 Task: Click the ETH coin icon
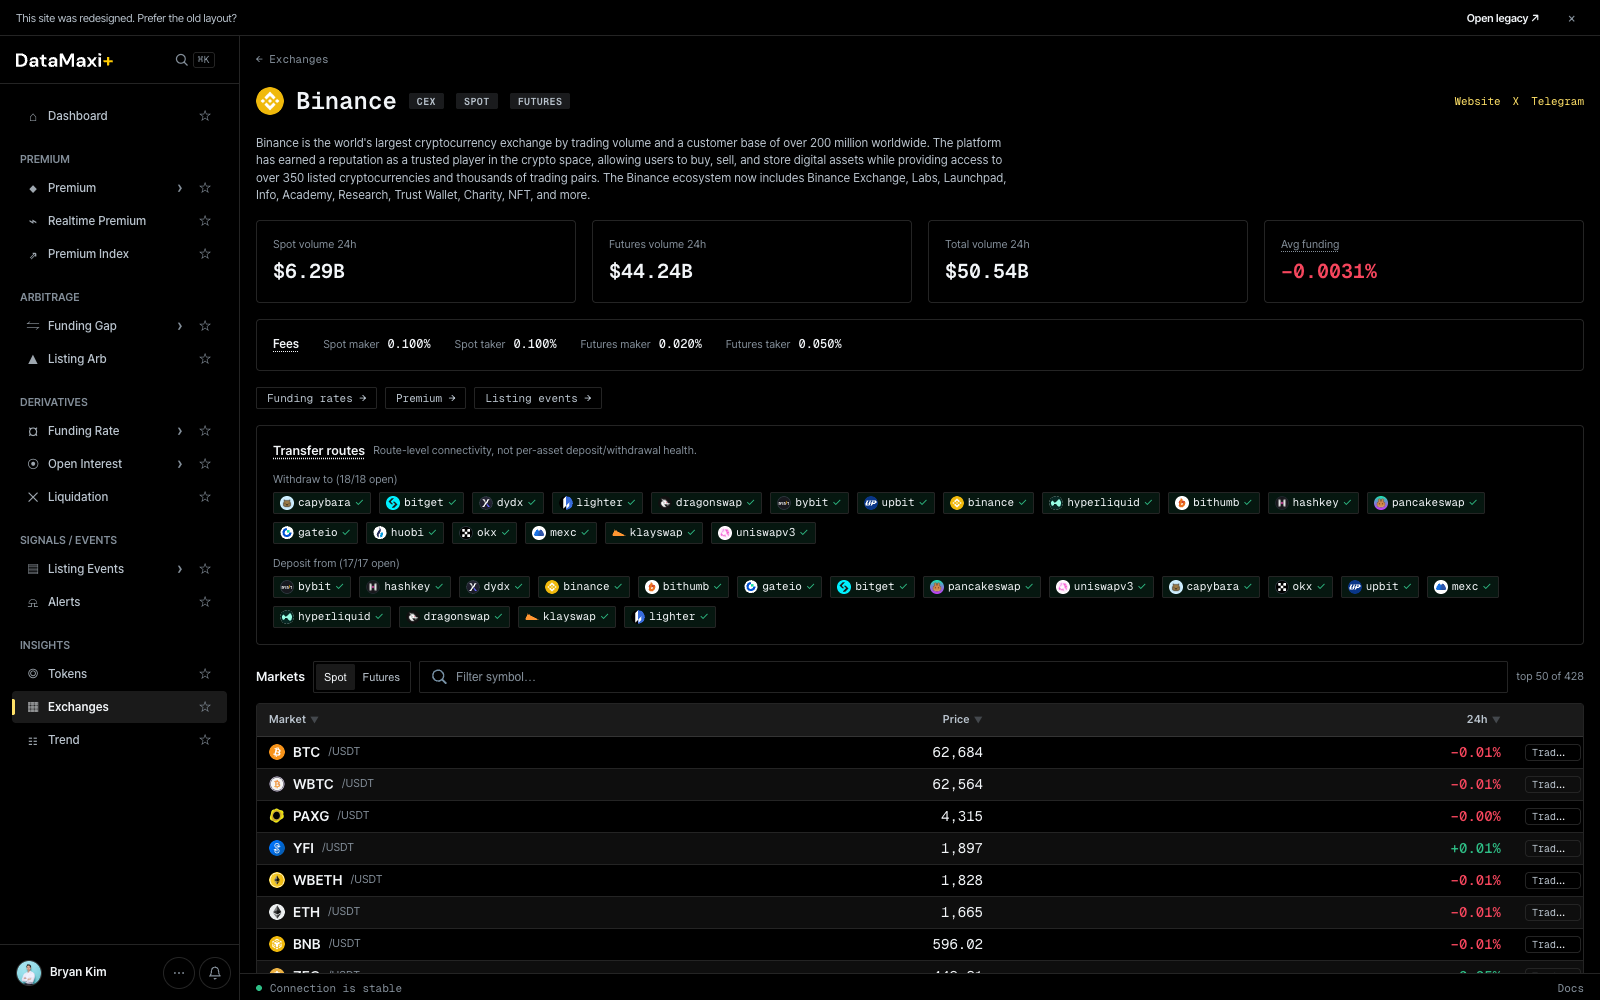(277, 912)
